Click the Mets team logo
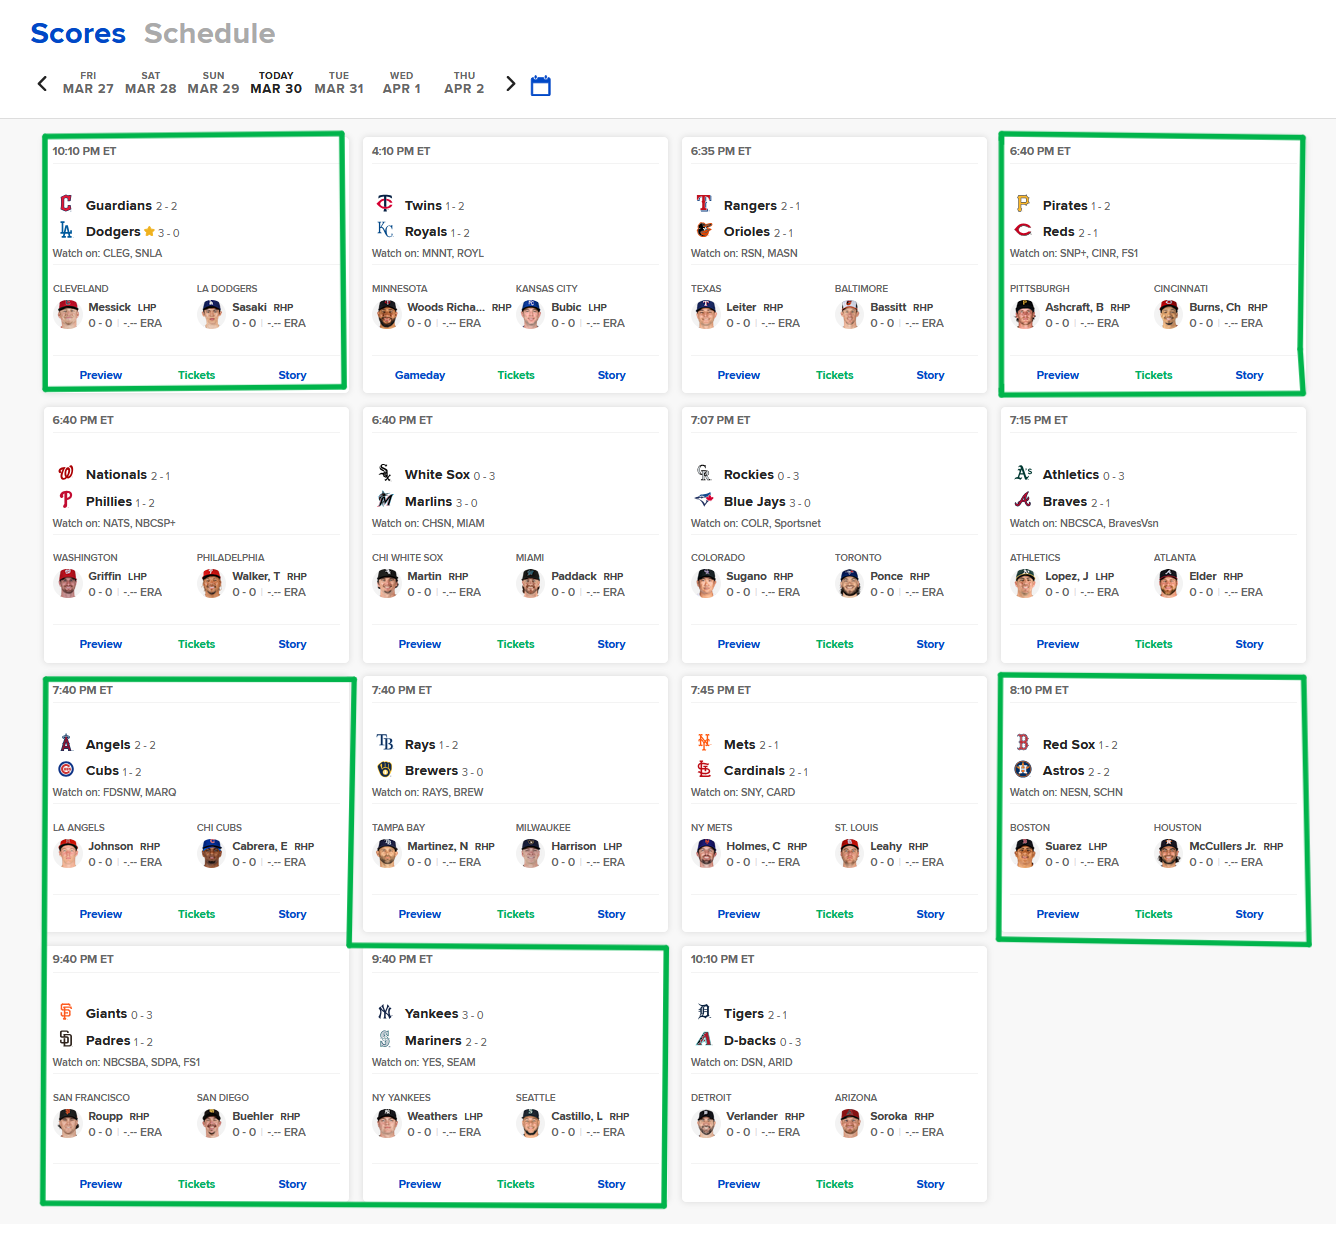This screenshot has width=1336, height=1241. 704,743
